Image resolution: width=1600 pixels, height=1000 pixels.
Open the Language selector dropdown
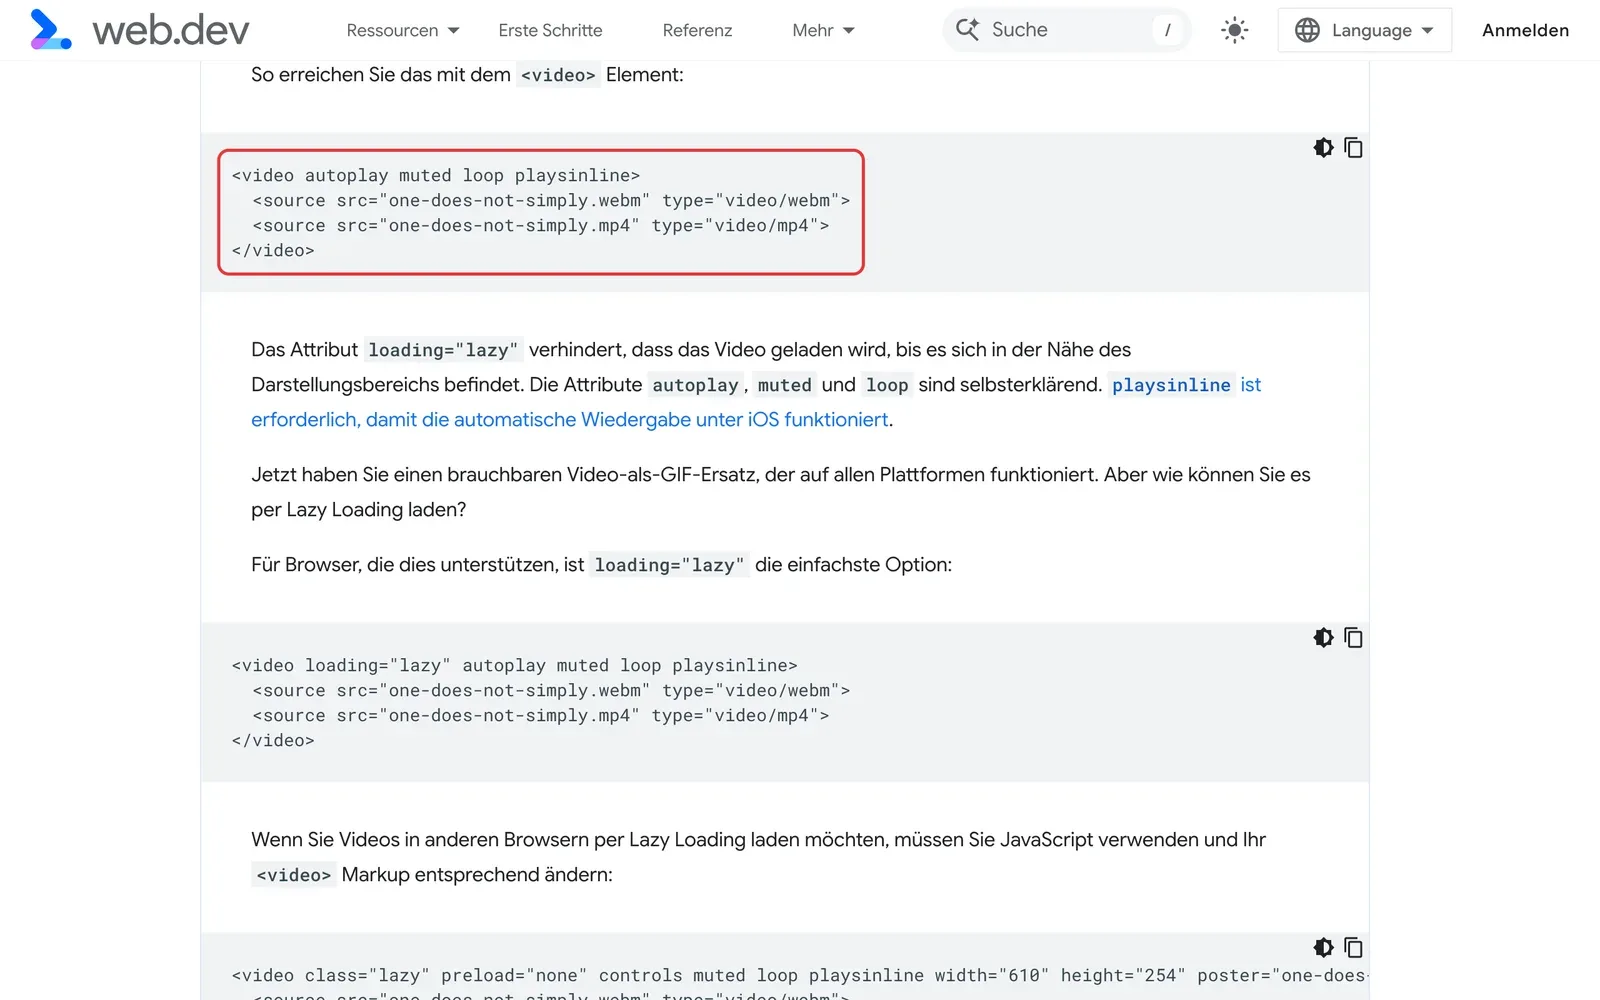(1365, 30)
